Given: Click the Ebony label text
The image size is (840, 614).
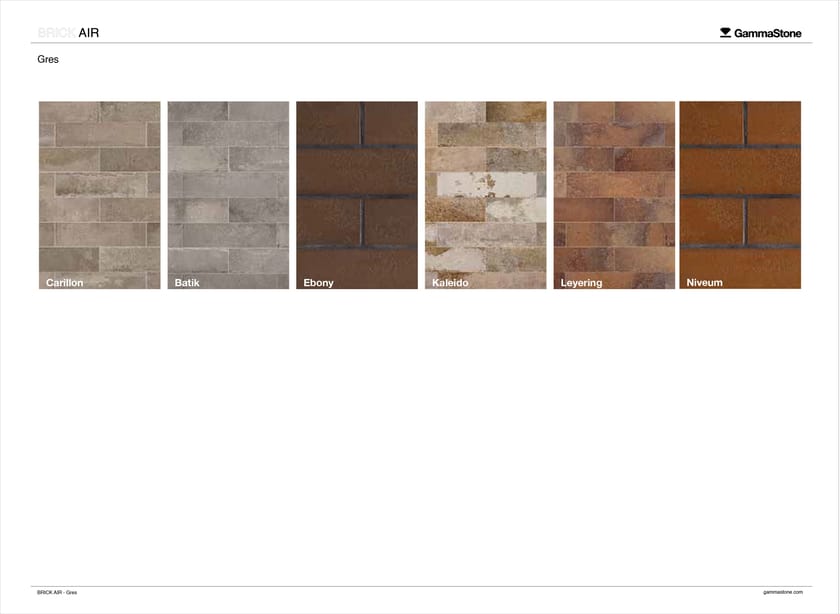Looking at the screenshot, I should [x=318, y=282].
